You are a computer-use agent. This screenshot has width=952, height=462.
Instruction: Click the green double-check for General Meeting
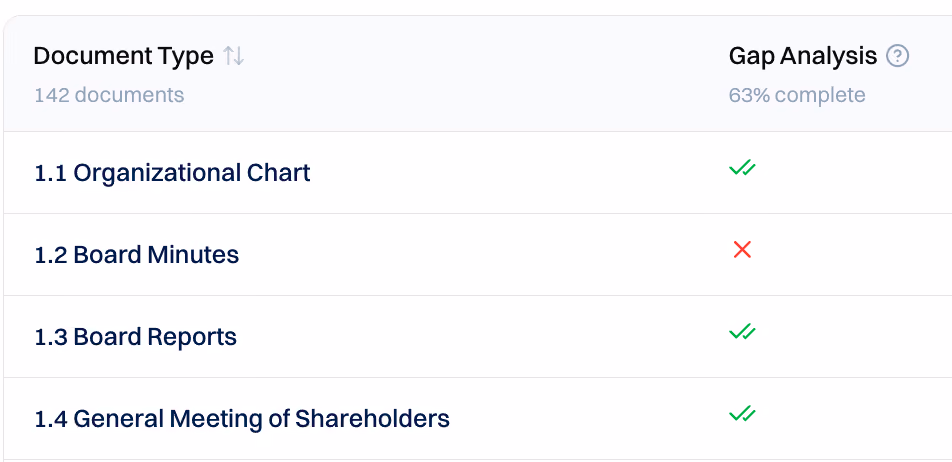[x=742, y=414]
